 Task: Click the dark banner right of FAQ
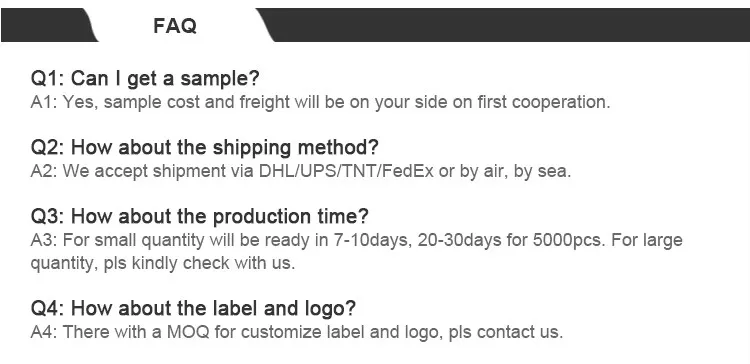click(507, 25)
